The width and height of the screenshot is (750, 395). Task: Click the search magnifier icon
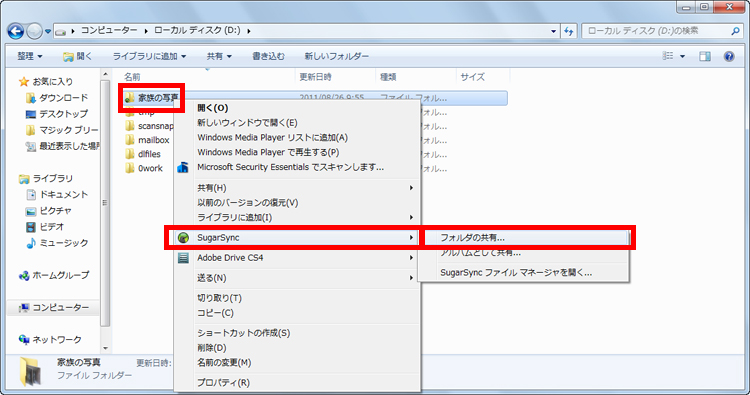736,31
